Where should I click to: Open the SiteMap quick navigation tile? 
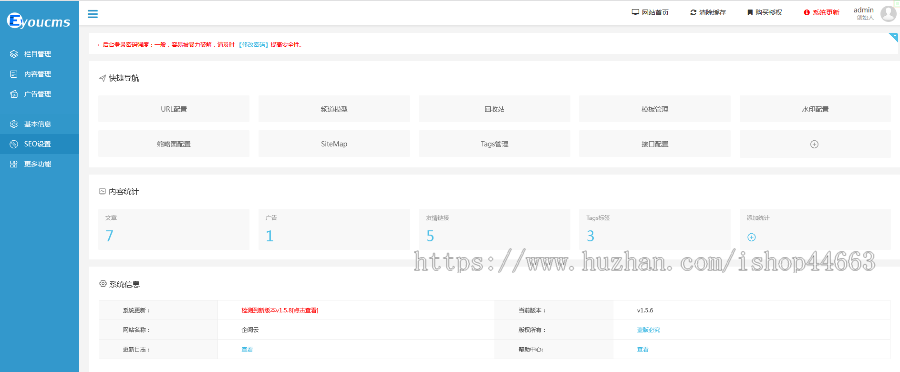click(x=334, y=144)
